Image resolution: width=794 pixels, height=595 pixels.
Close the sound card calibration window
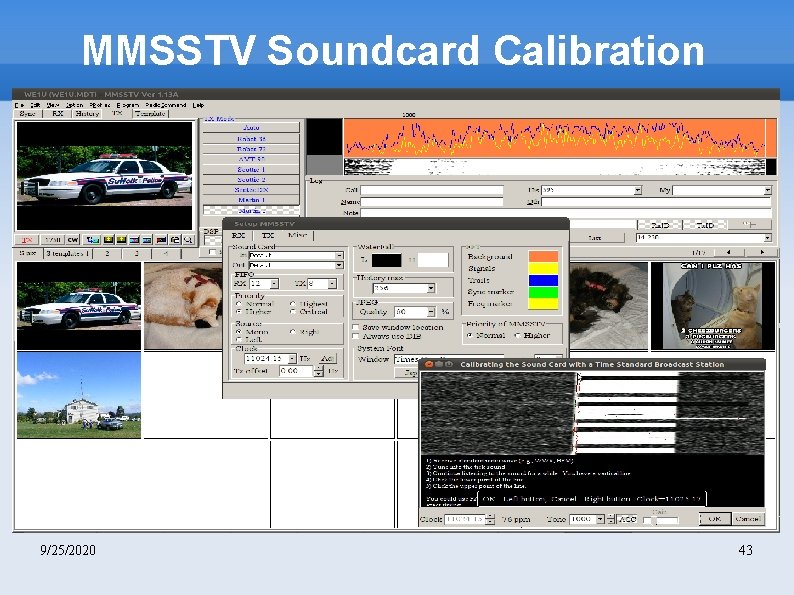(x=428, y=364)
